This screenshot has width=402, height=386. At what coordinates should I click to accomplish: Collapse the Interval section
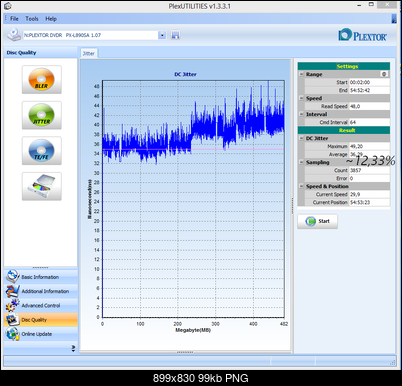click(301, 114)
